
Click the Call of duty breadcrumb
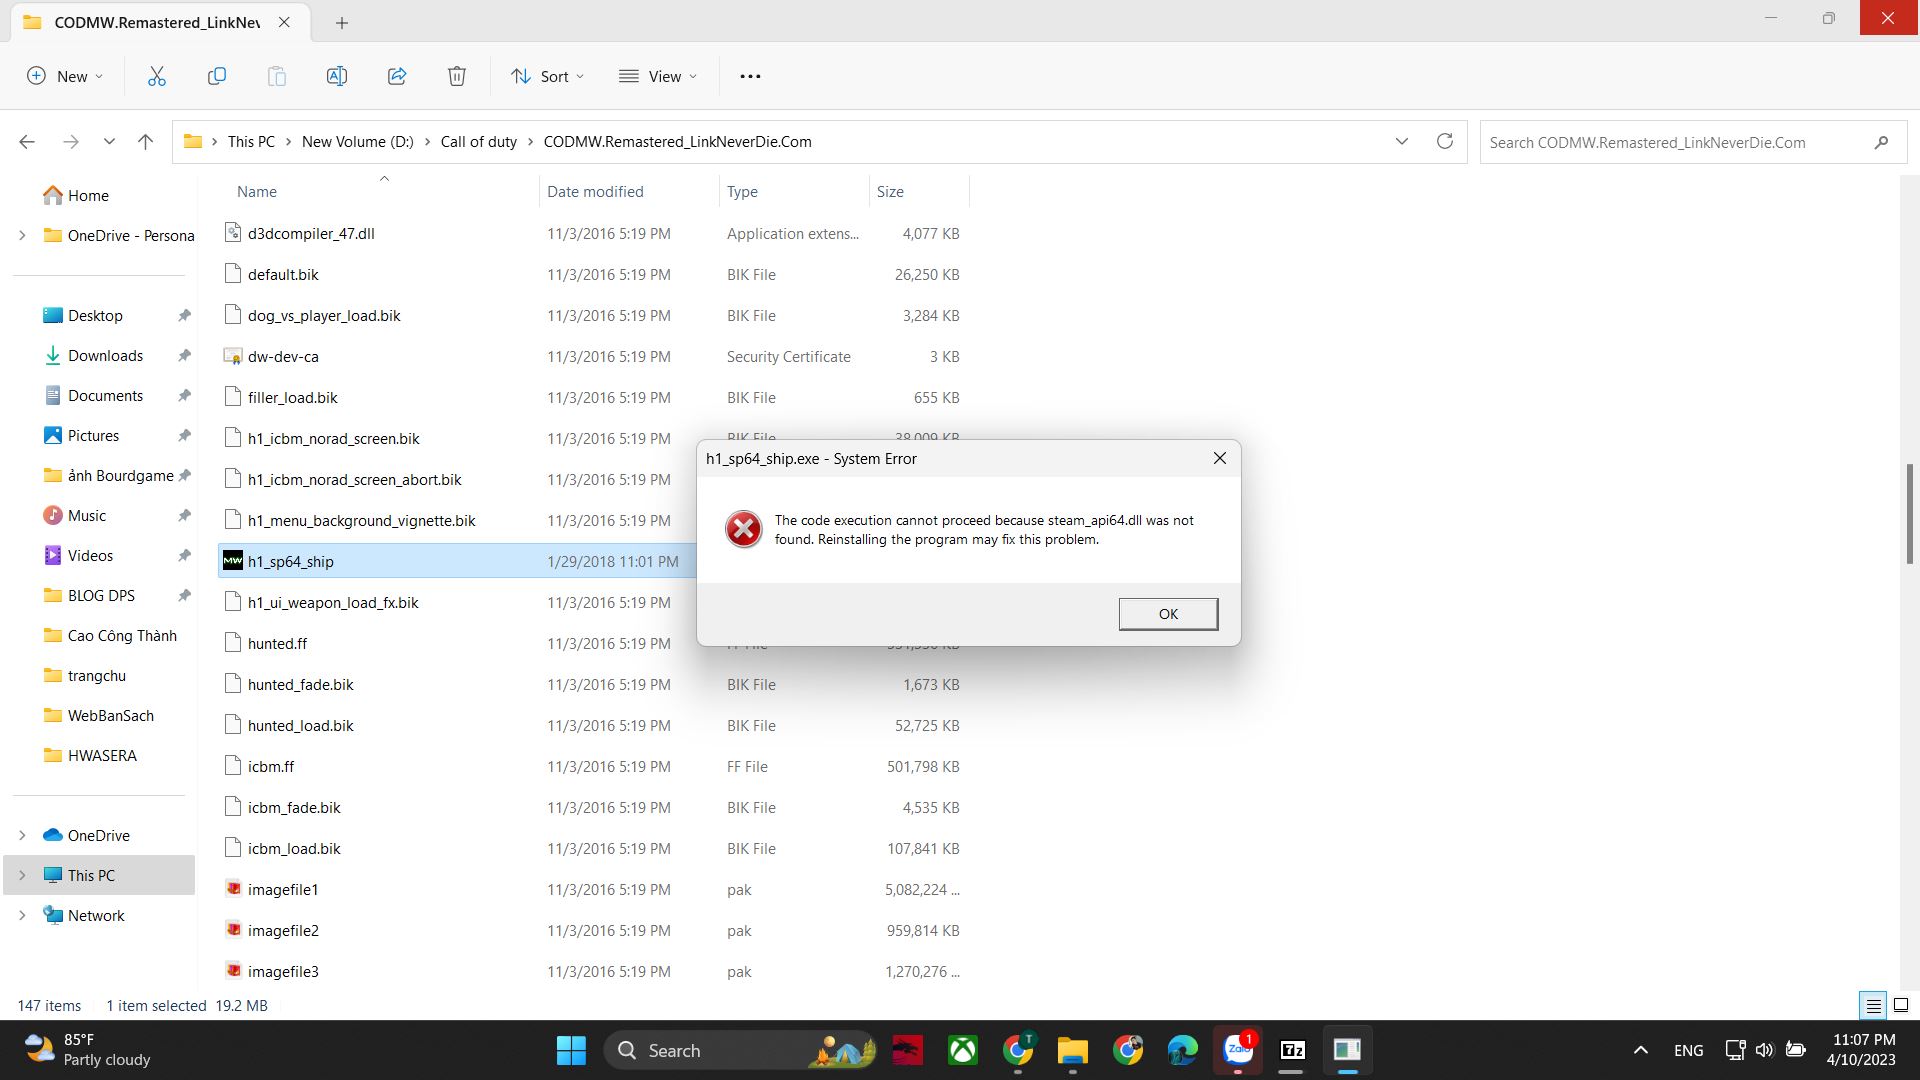point(478,142)
